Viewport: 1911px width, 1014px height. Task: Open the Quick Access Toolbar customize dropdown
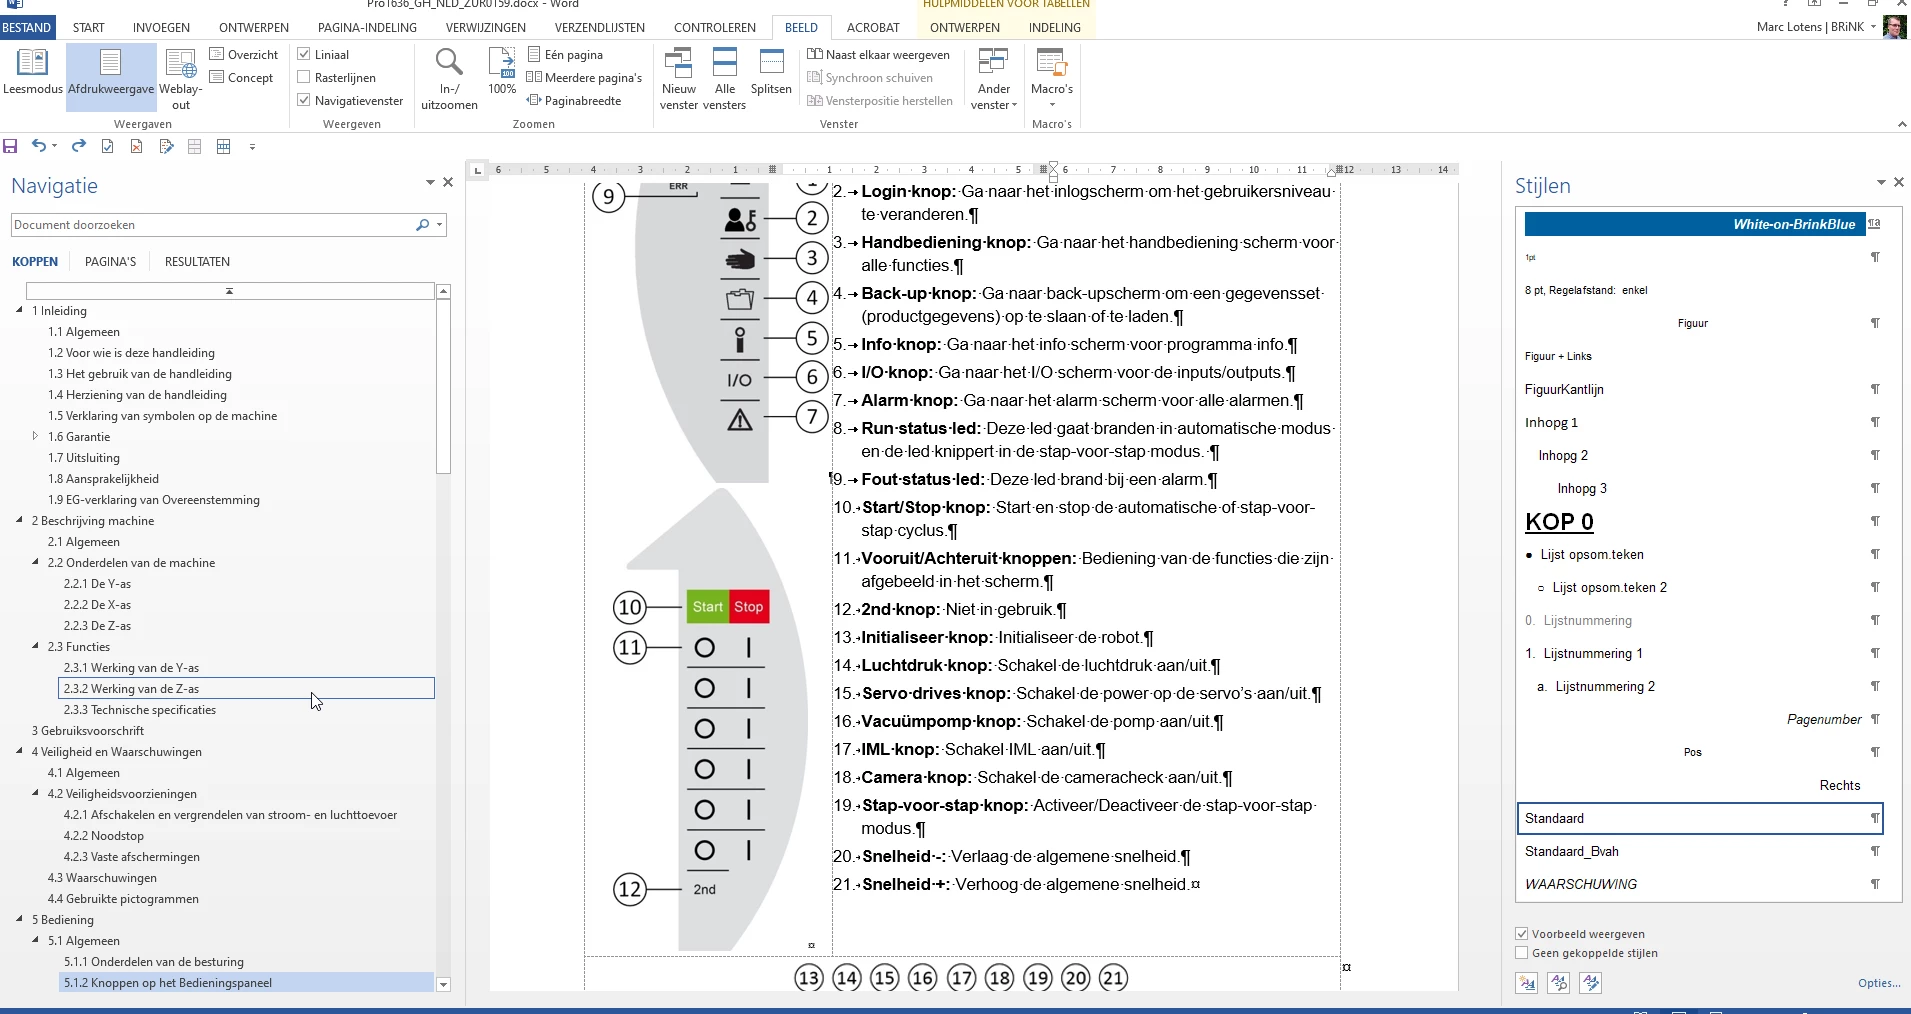pyautogui.click(x=252, y=147)
